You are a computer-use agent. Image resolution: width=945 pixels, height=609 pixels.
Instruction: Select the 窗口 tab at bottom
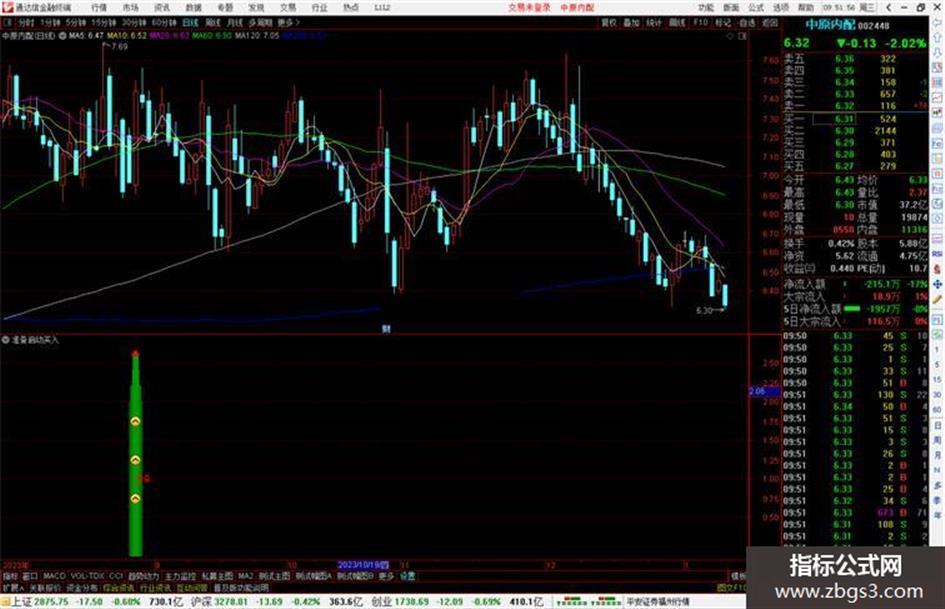[x=30, y=576]
